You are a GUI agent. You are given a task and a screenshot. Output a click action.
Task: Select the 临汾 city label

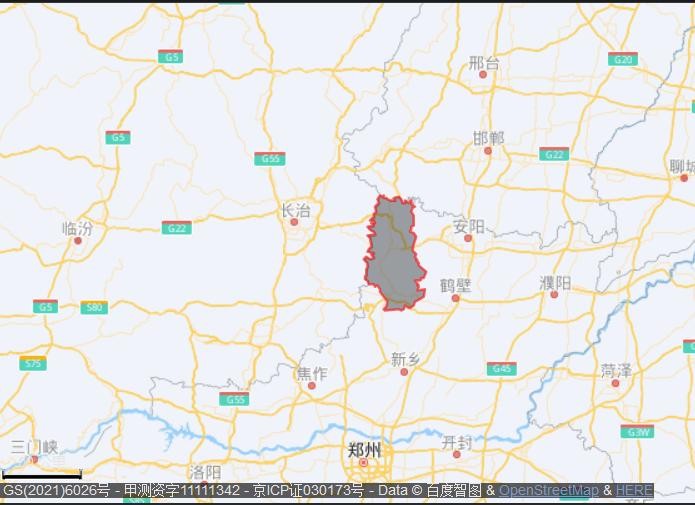coord(77,228)
